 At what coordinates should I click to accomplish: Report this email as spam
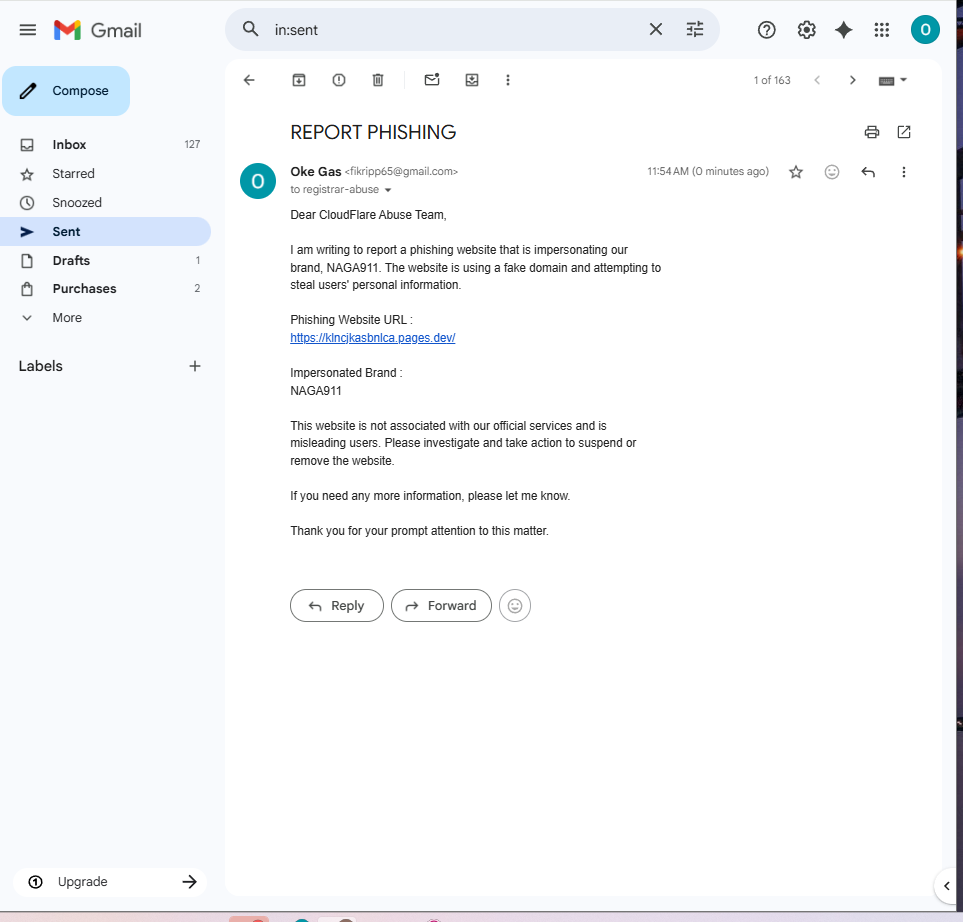(339, 80)
